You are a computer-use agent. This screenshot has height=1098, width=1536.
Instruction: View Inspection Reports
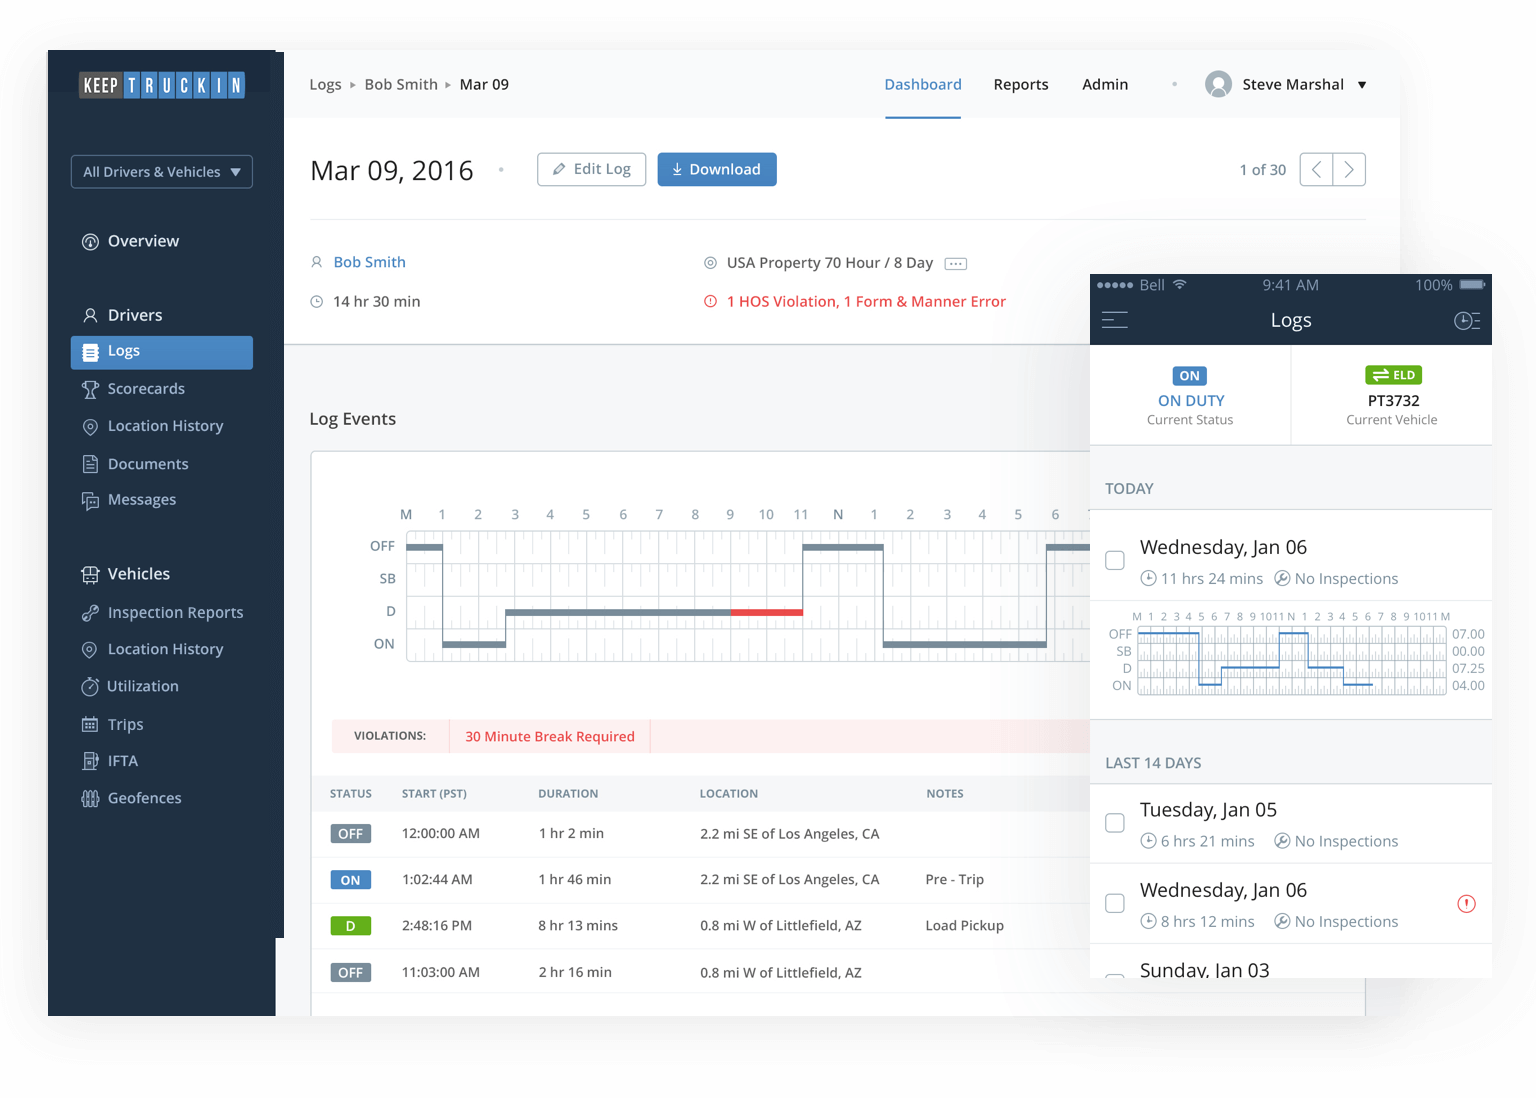[175, 612]
